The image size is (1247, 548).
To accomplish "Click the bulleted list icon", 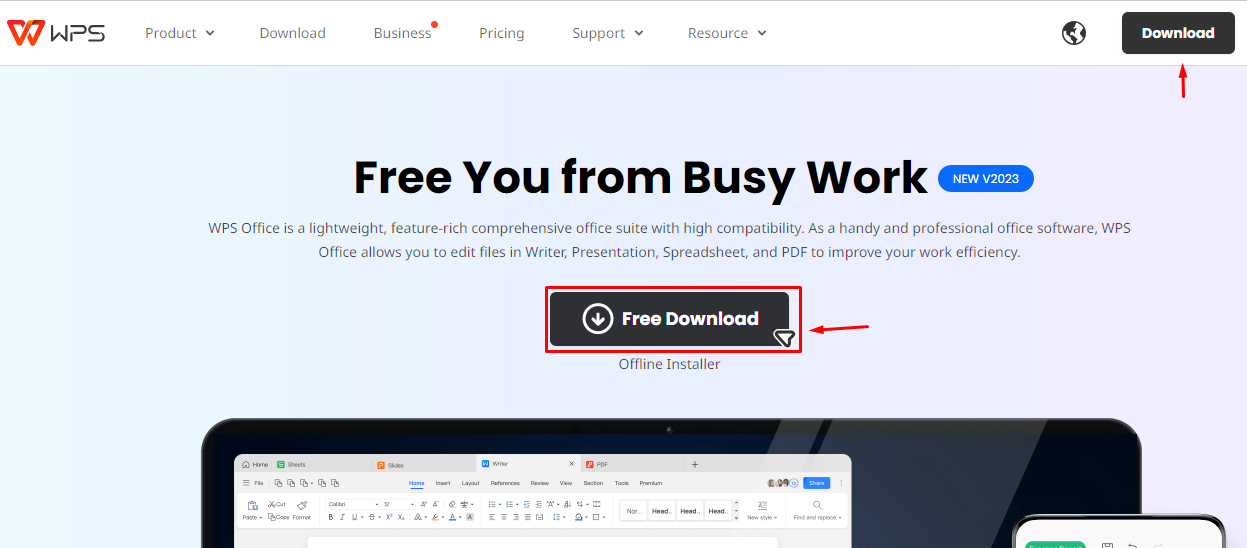I will [492, 504].
